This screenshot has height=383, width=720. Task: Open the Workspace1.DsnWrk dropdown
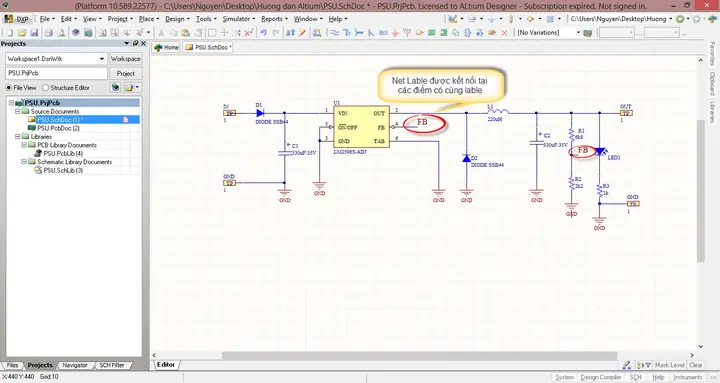[x=102, y=59]
